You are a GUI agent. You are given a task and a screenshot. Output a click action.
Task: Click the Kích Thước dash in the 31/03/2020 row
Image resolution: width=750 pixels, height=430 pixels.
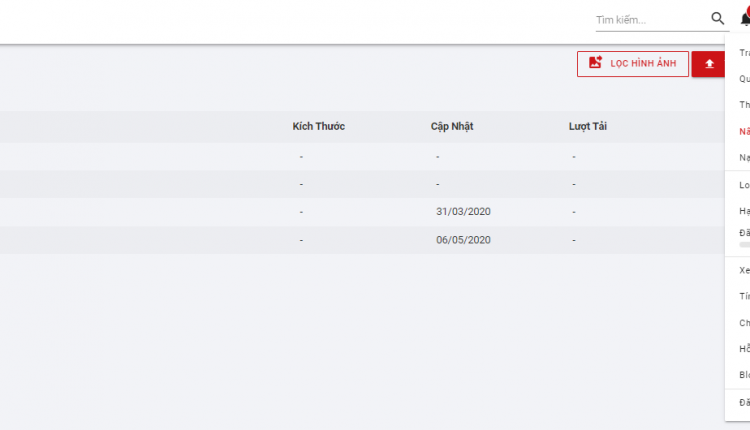pos(301,212)
